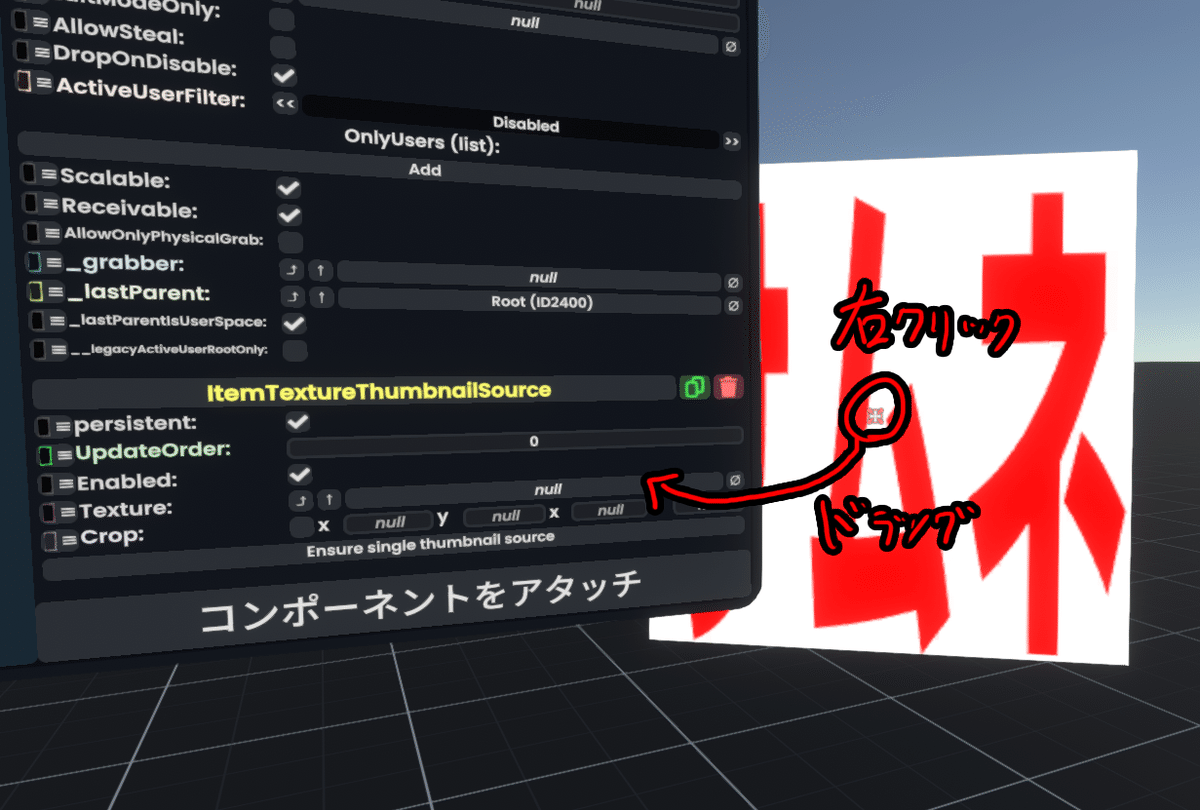Click the up-arrow icon on the _grabber row
Viewport: 1200px width, 810px height.
[319, 271]
